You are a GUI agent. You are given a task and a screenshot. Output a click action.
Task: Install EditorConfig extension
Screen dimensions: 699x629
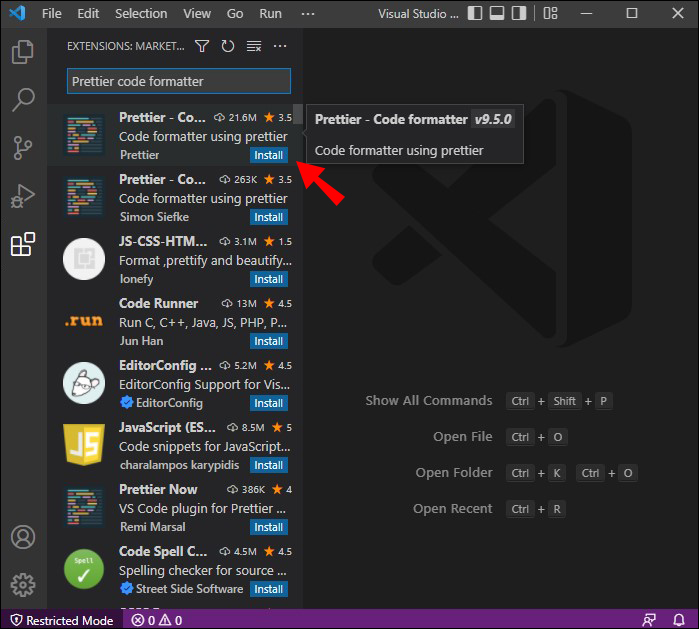pyautogui.click(x=268, y=403)
